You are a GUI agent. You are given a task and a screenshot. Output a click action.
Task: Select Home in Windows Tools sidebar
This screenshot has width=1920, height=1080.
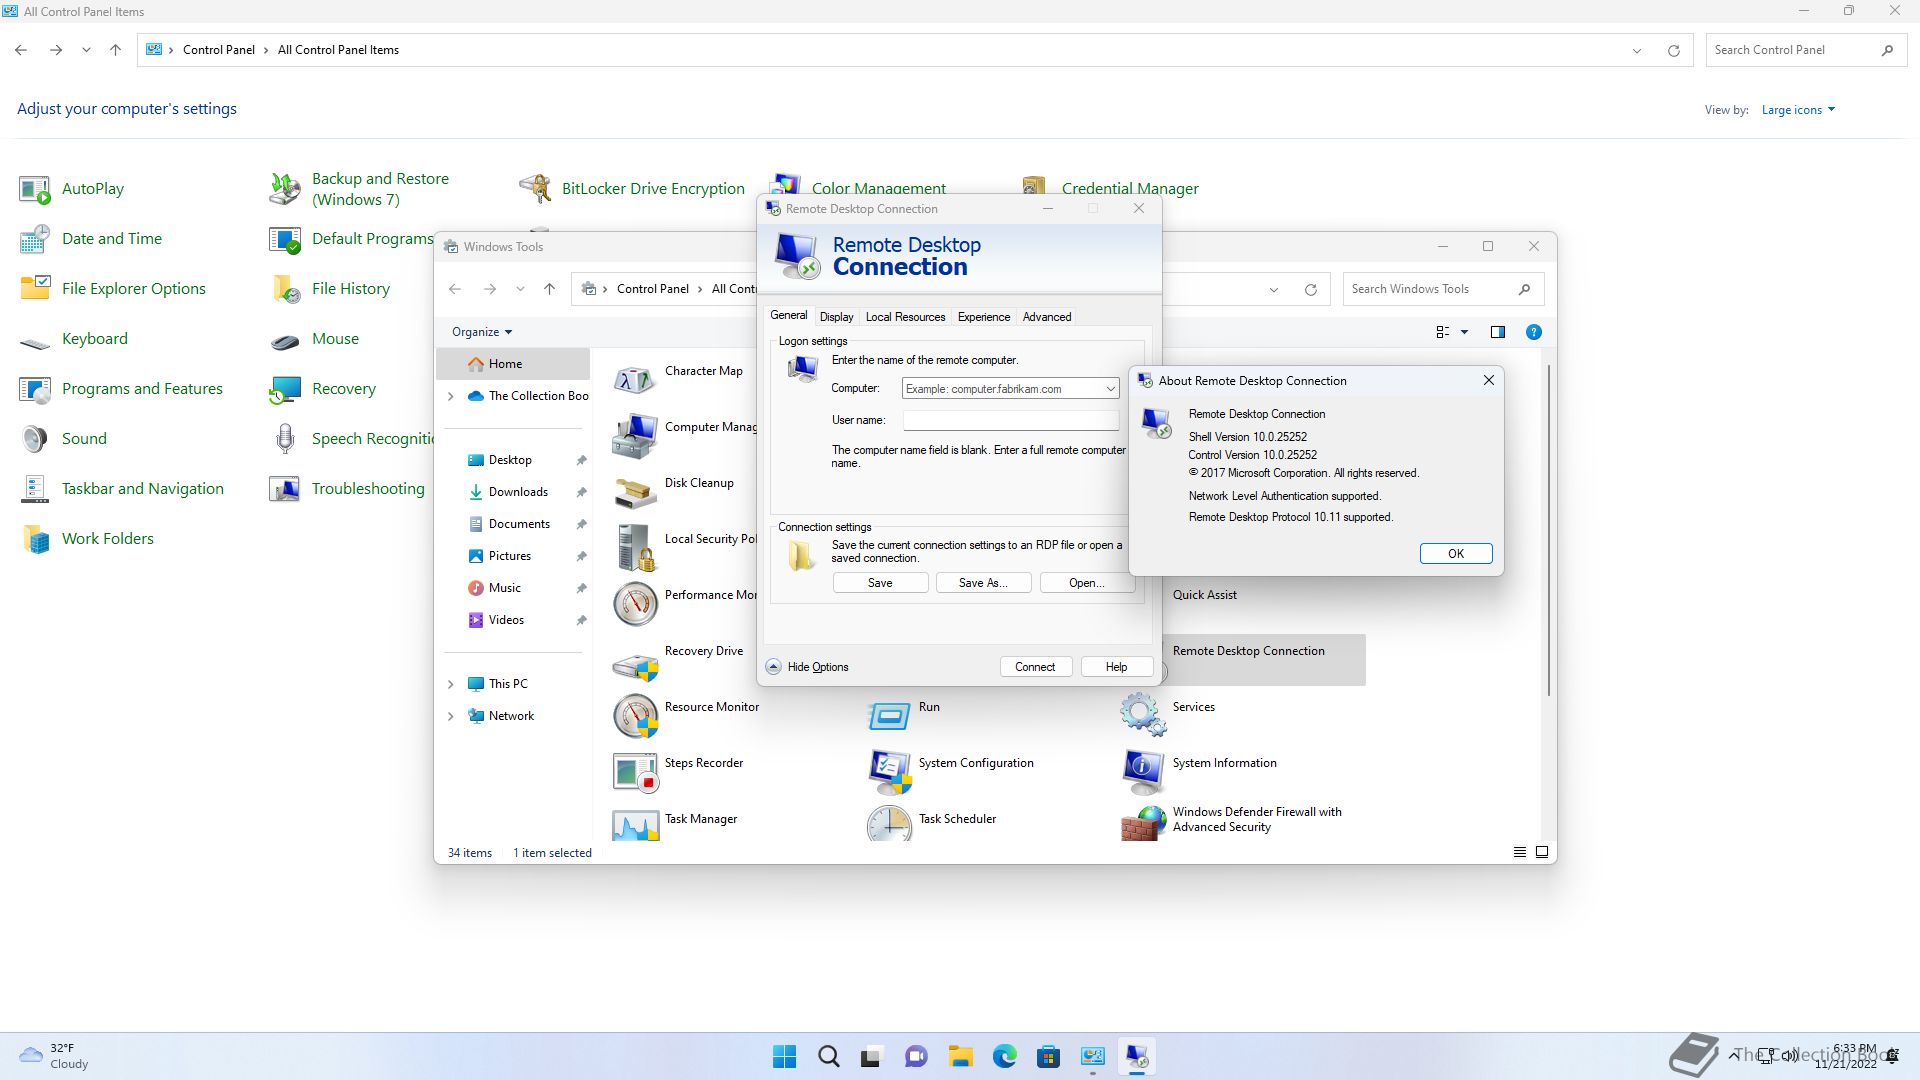click(514, 364)
